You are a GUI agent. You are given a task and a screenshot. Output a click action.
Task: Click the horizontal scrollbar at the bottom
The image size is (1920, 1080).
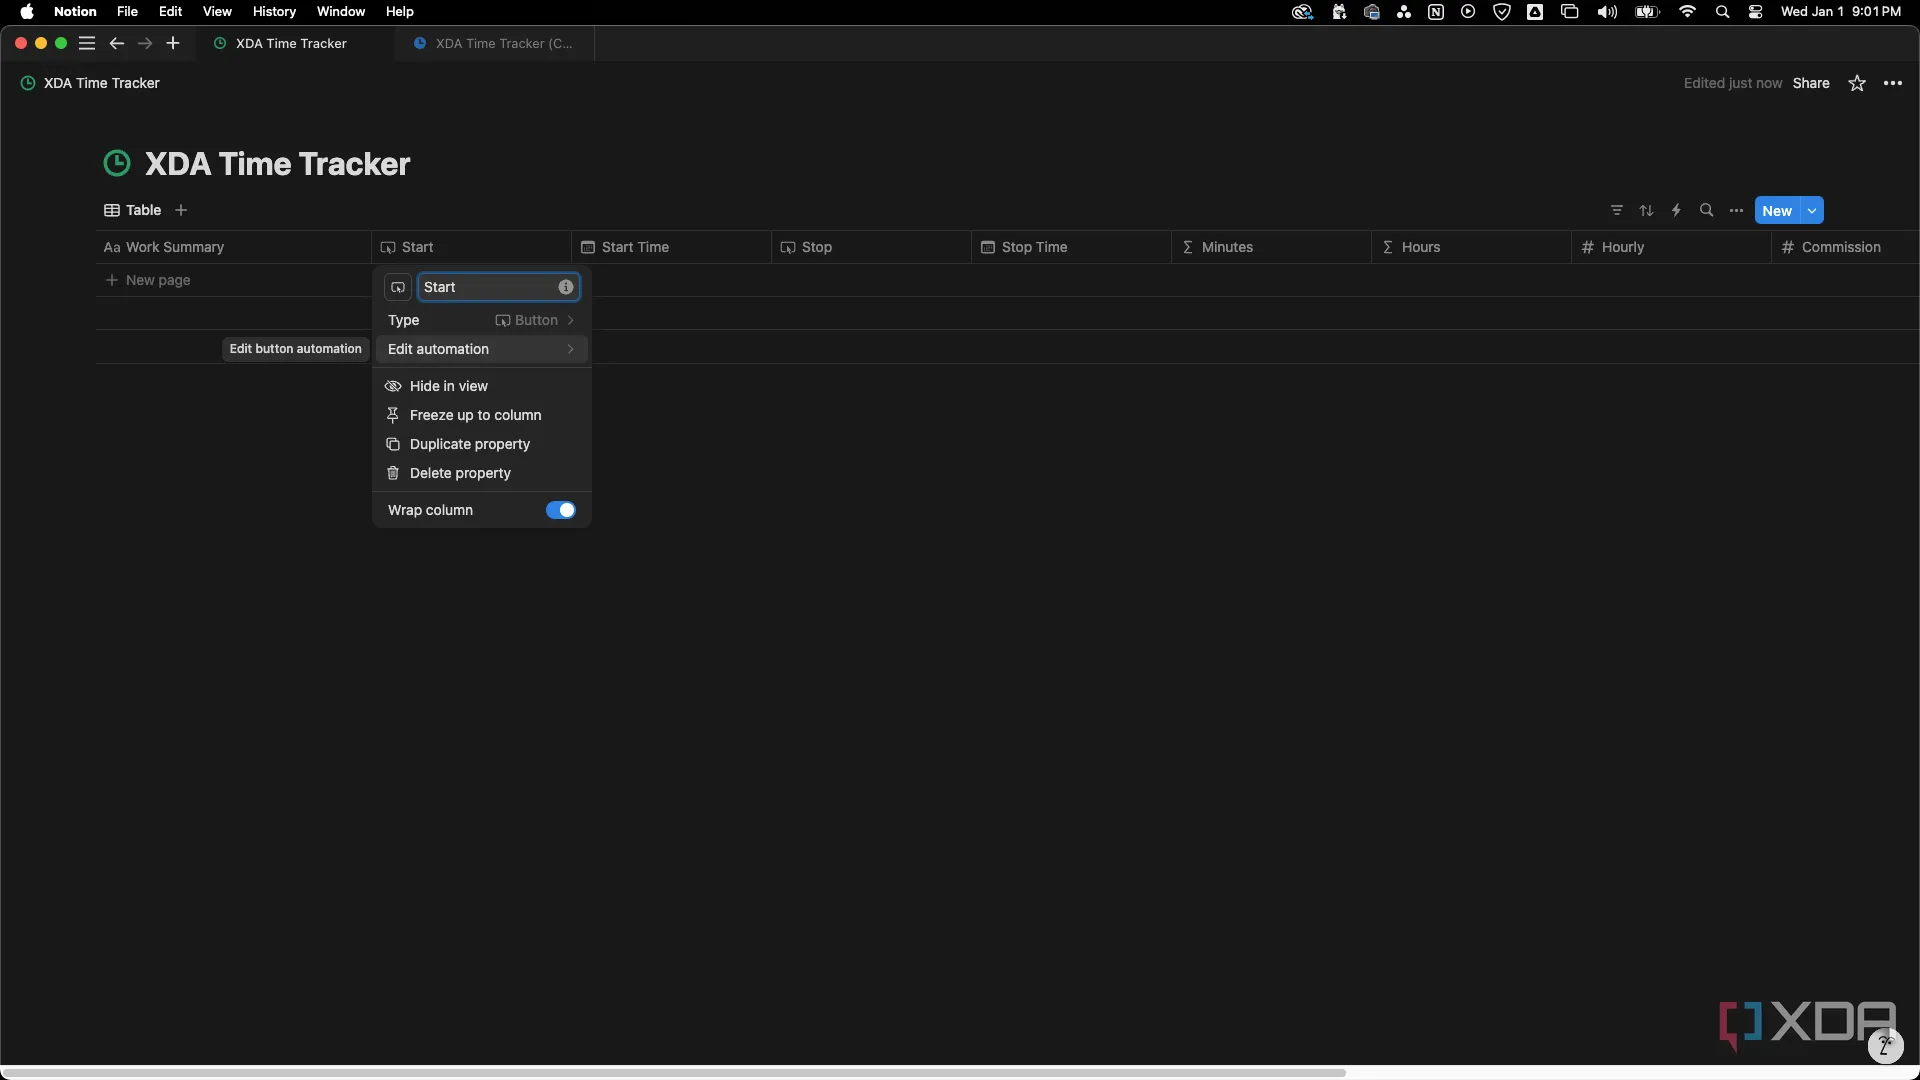pyautogui.click(x=672, y=1072)
